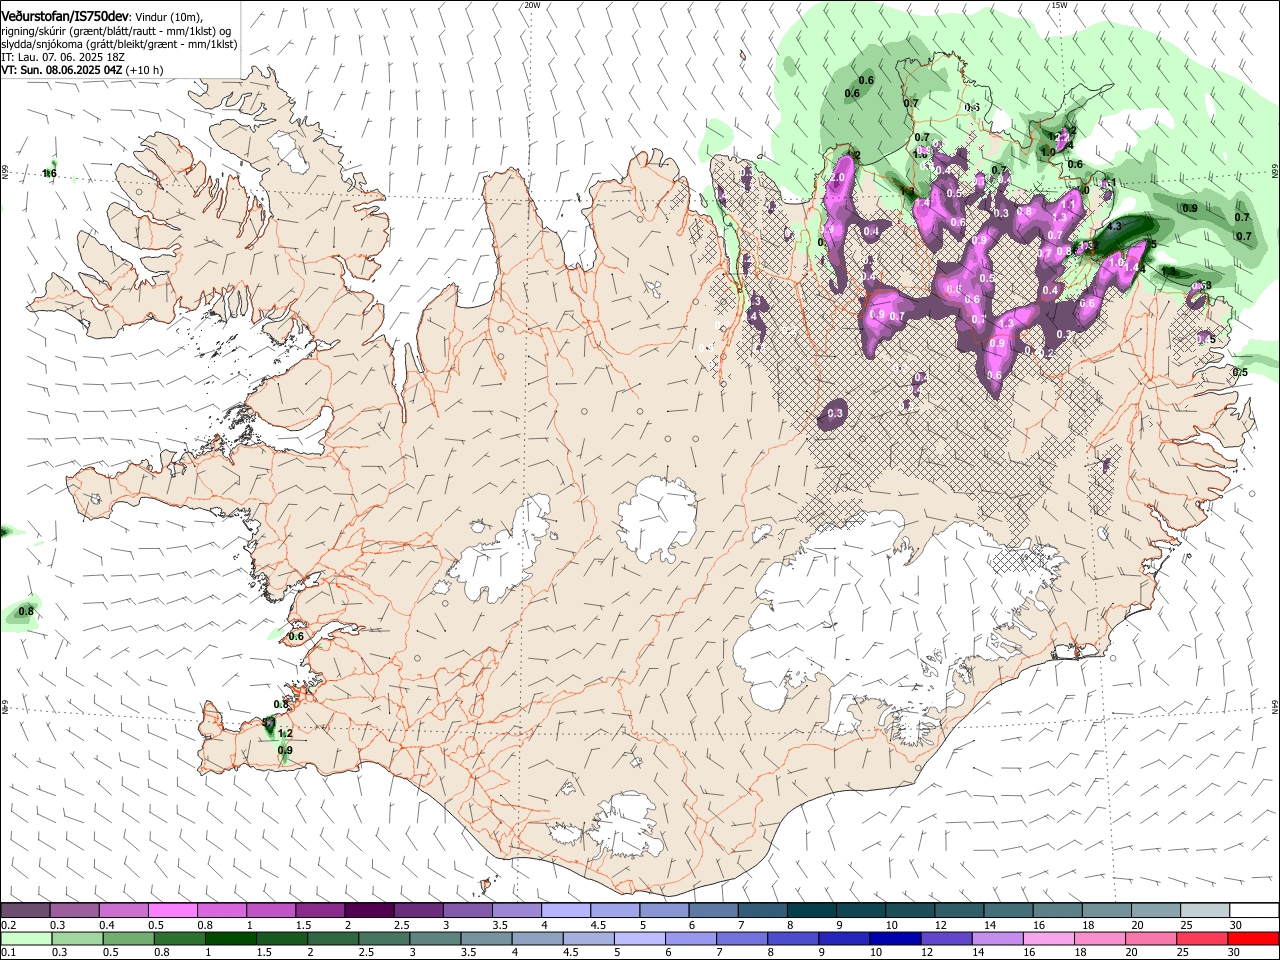Click the 1.2 value near the southwest peninsula
Image resolution: width=1280 pixels, height=960 pixels.
(285, 733)
